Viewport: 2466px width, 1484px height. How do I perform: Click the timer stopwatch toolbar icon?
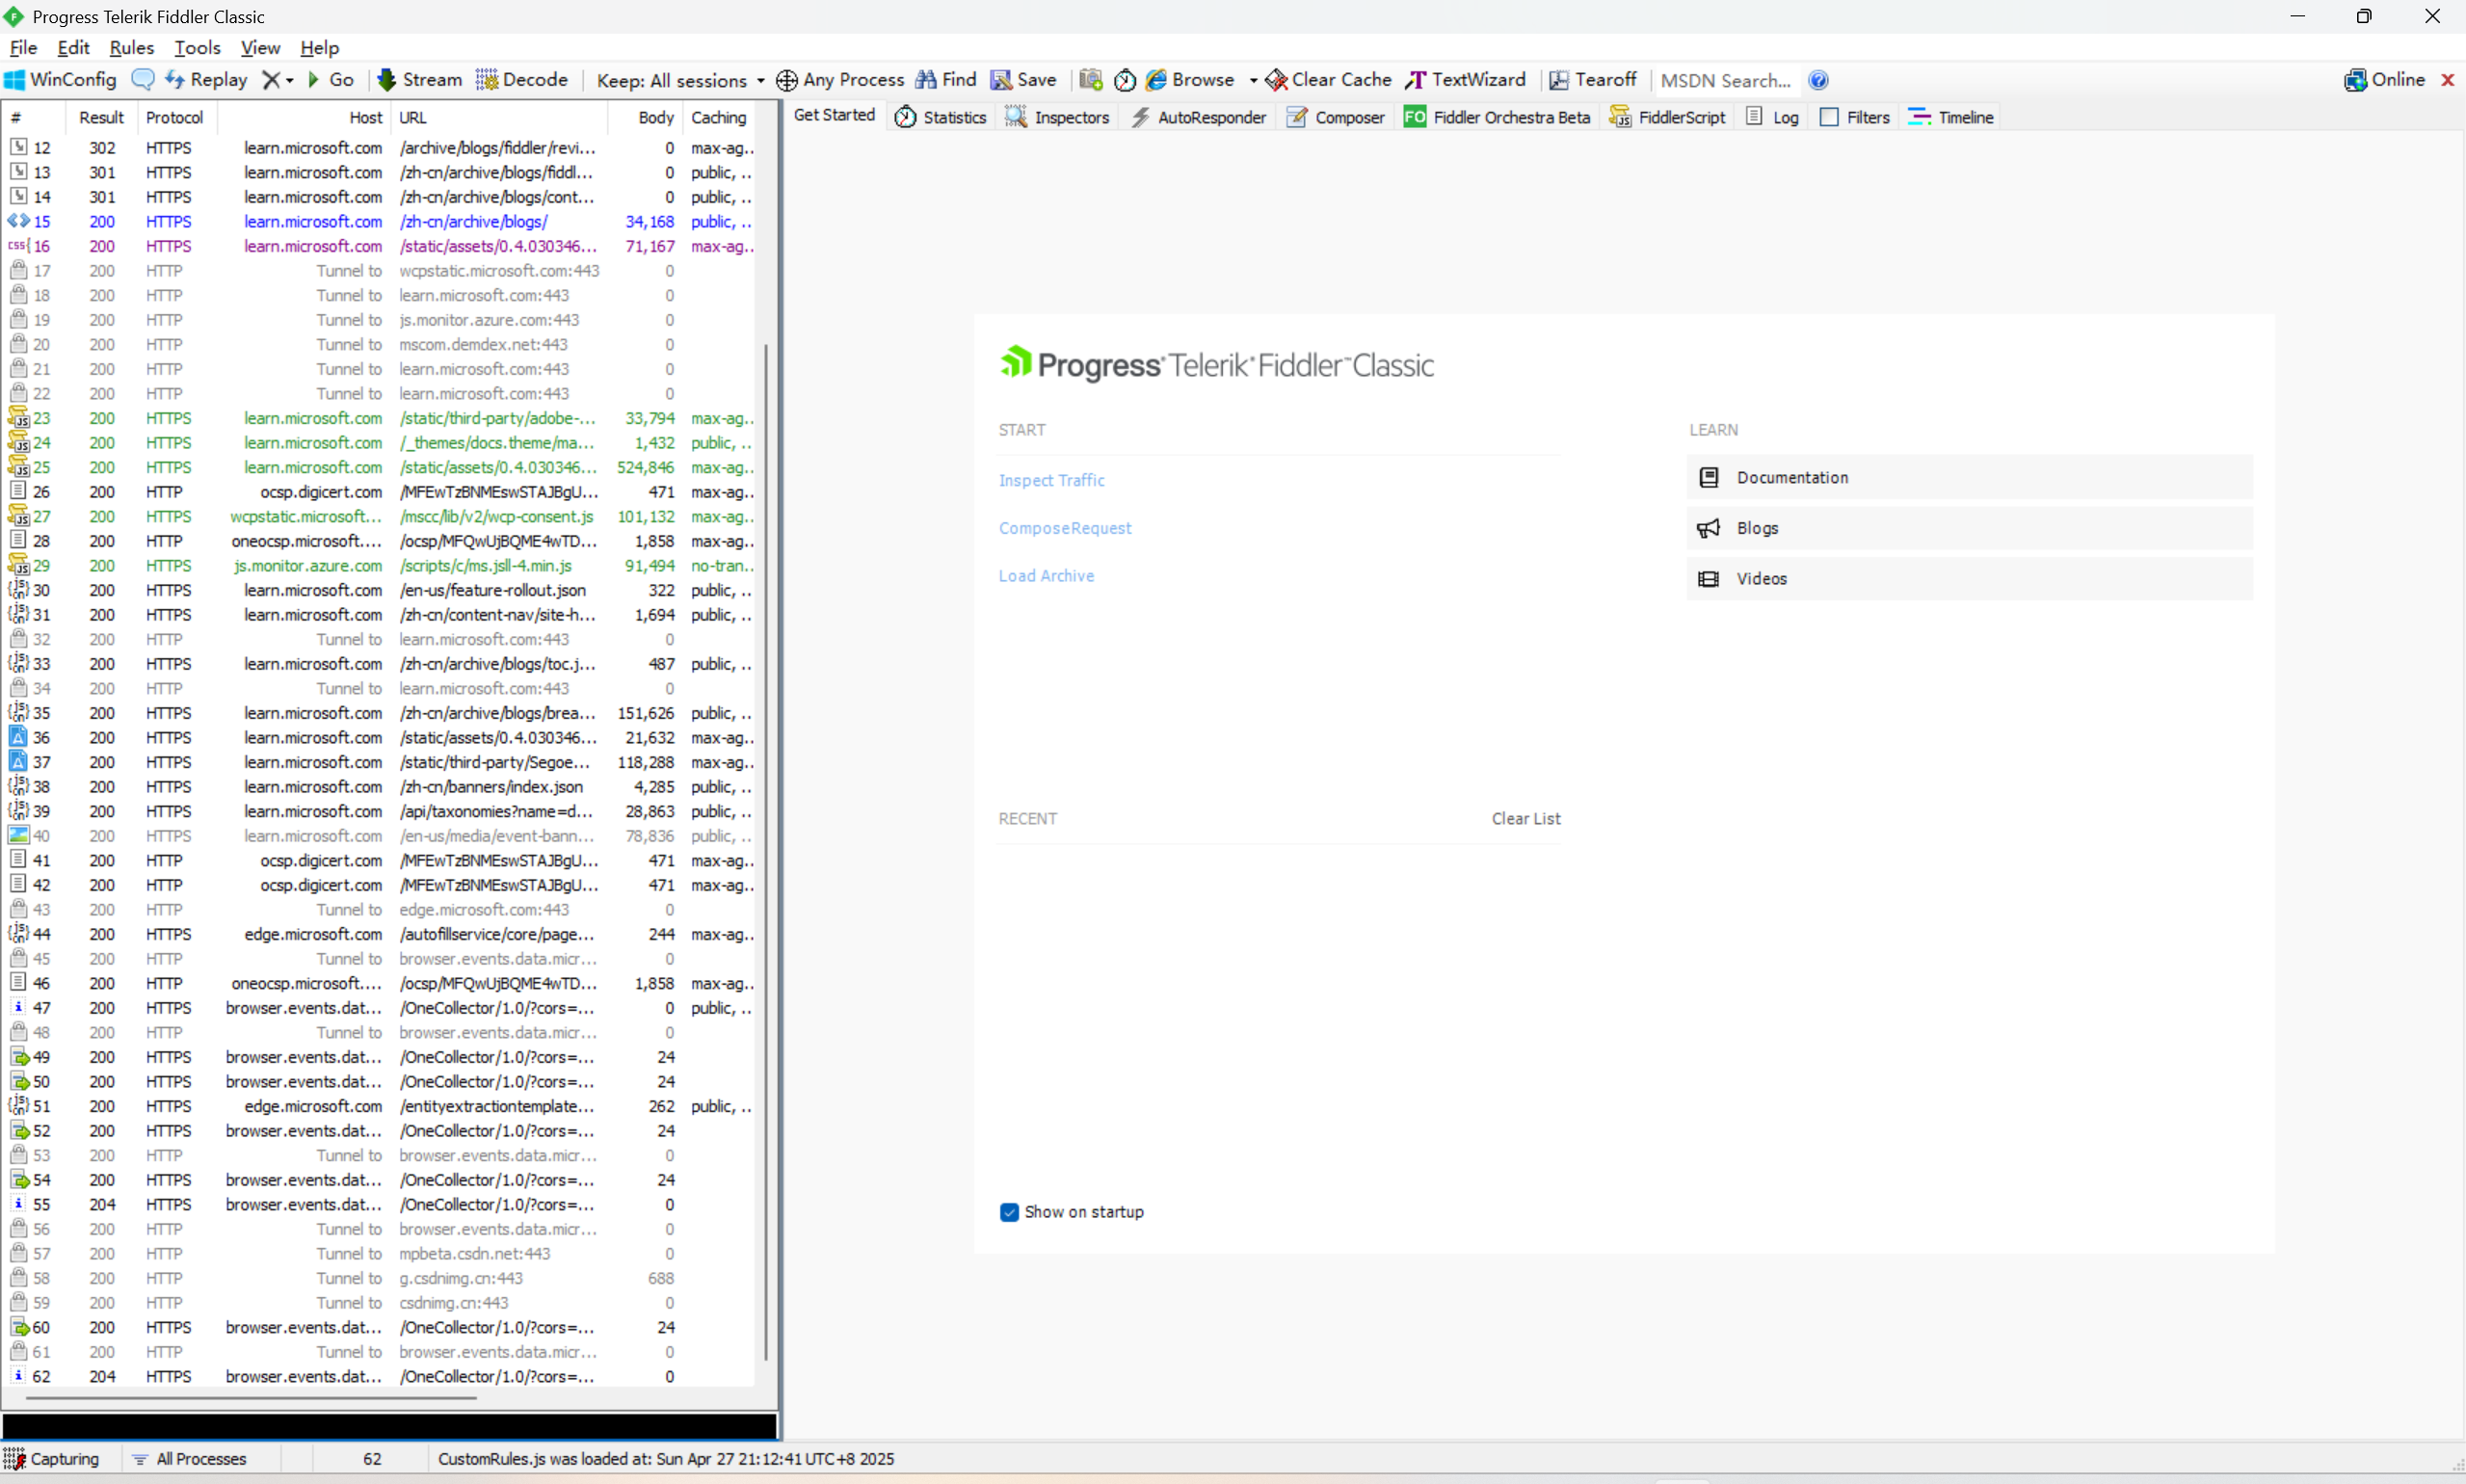tap(1124, 80)
